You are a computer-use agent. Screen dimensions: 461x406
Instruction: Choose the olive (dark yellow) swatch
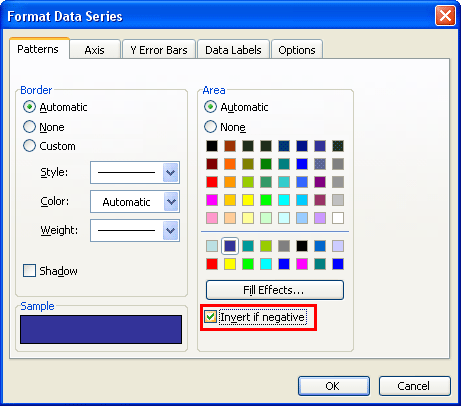click(248, 164)
